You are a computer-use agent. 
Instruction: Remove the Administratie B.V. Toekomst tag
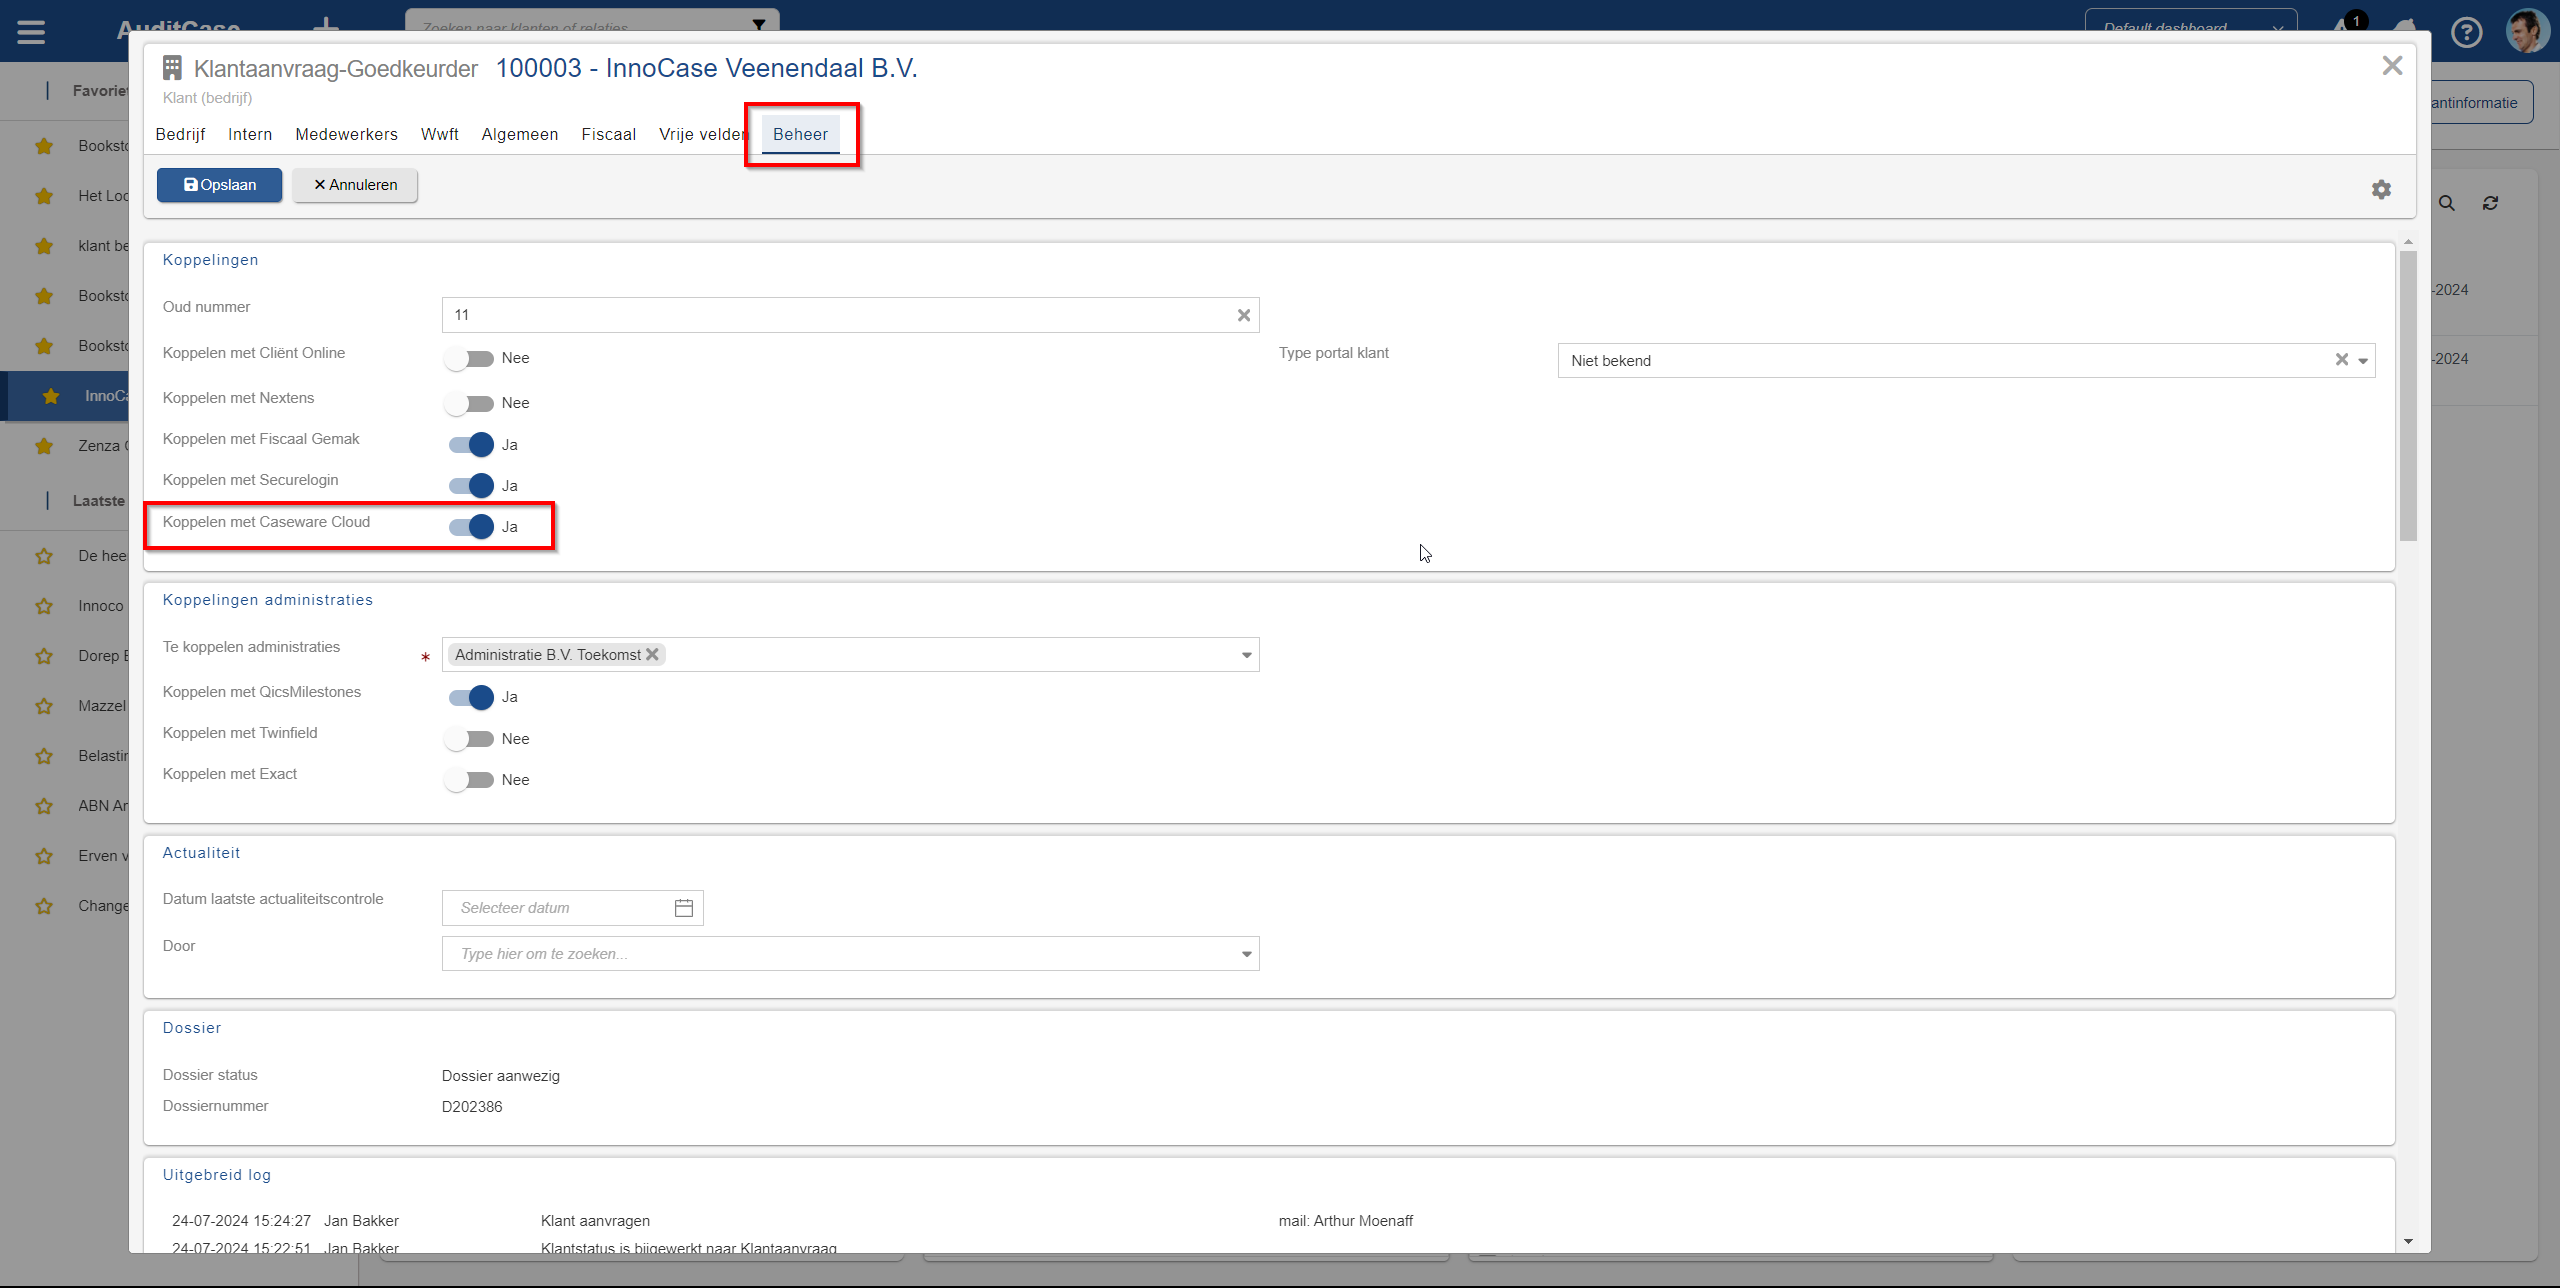pyautogui.click(x=652, y=654)
